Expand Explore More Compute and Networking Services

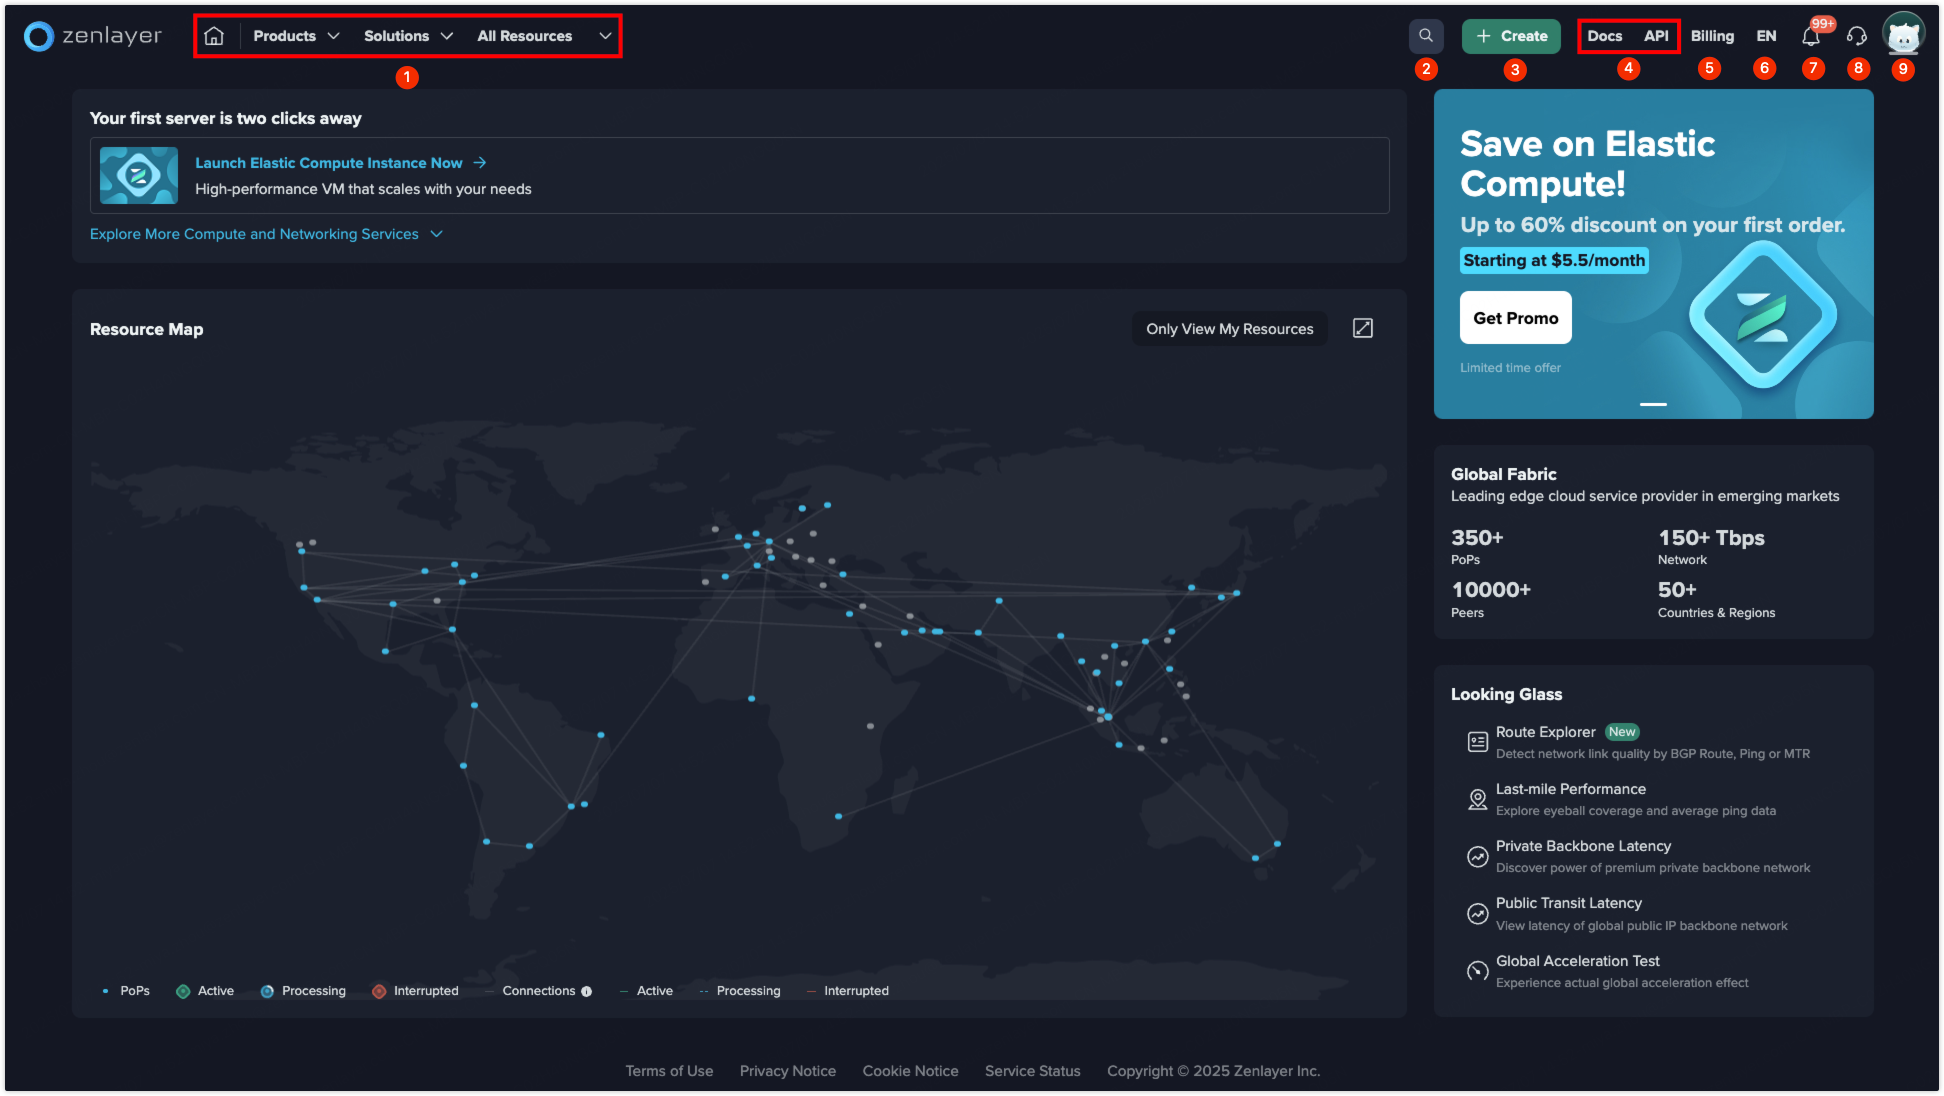[266, 234]
